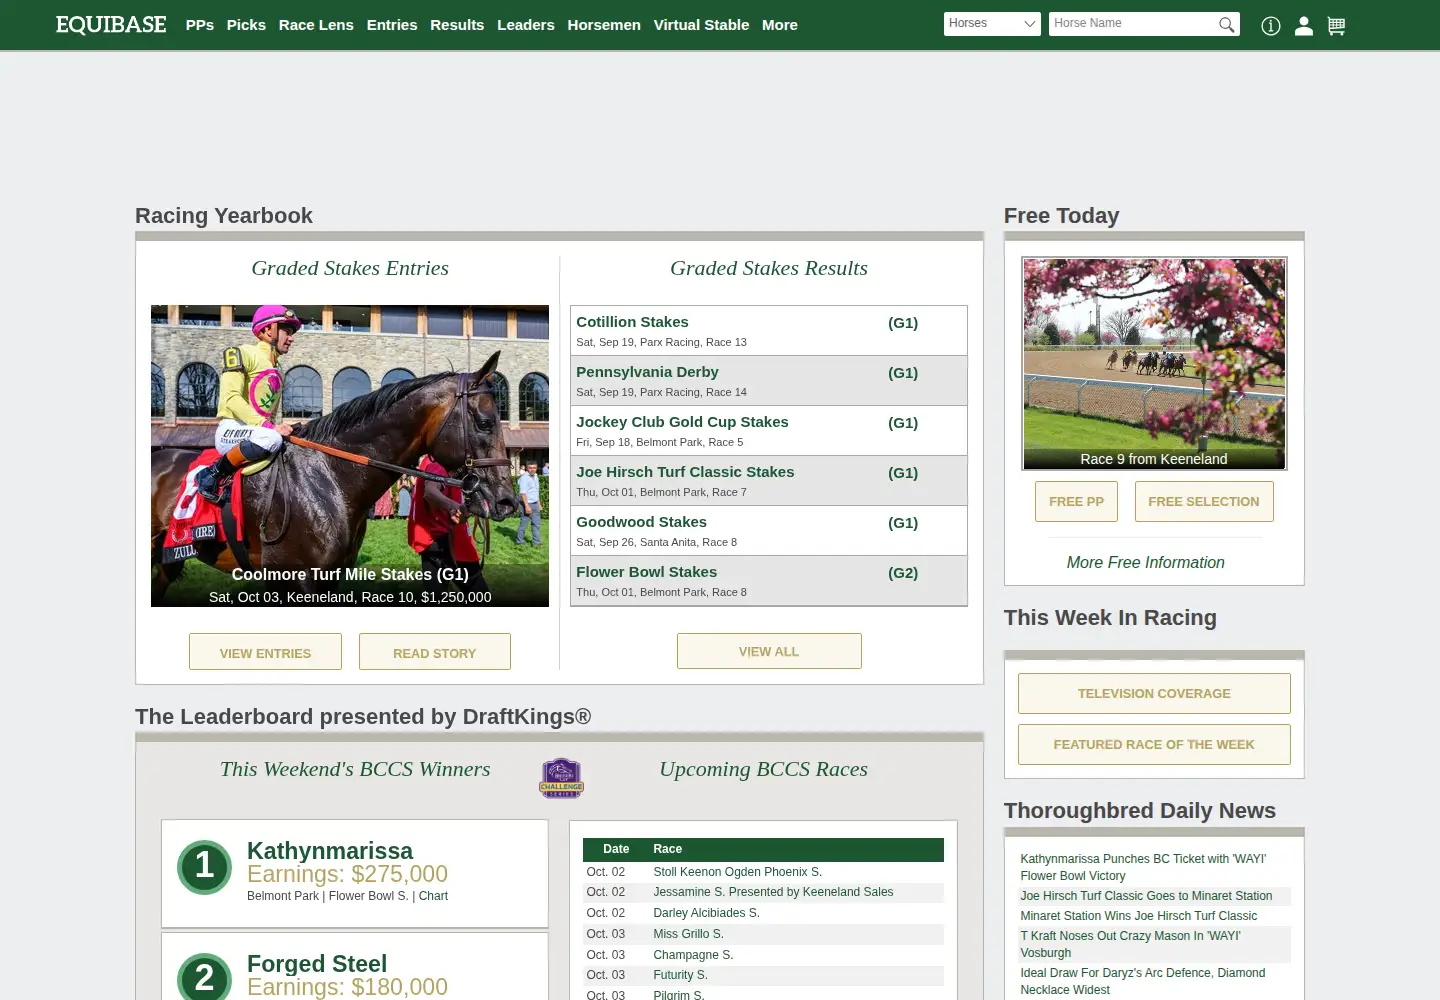Open the Picks menu
Screen dimensions: 1440x1000
pyautogui.click(x=246, y=25)
